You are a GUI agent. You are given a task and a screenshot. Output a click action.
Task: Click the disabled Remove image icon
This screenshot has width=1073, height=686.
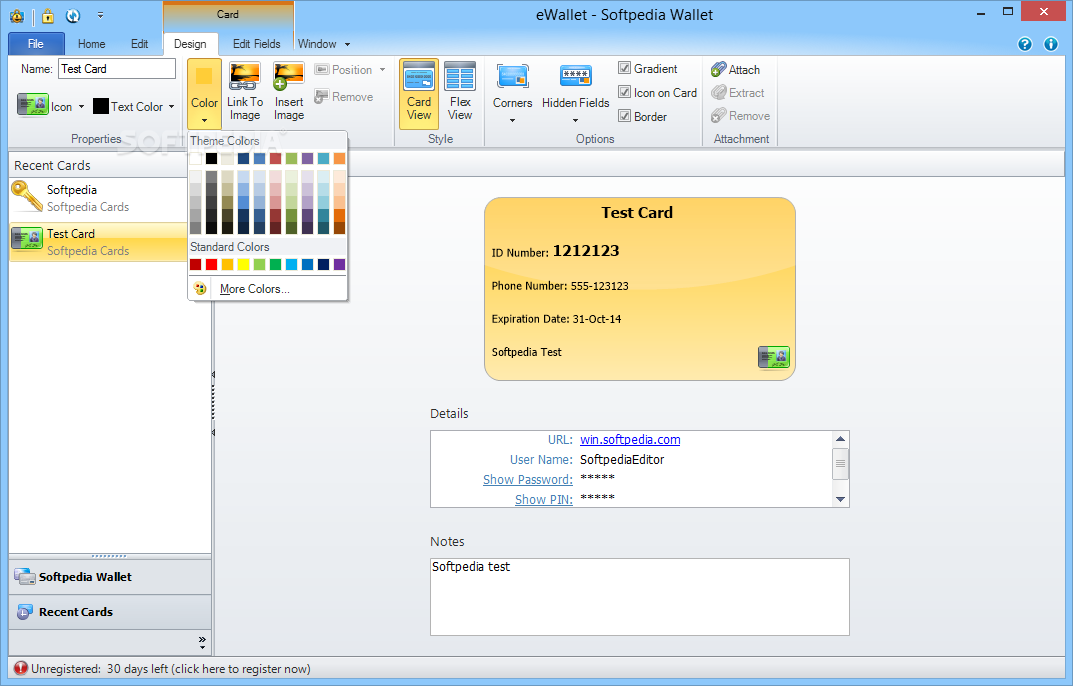coord(321,97)
